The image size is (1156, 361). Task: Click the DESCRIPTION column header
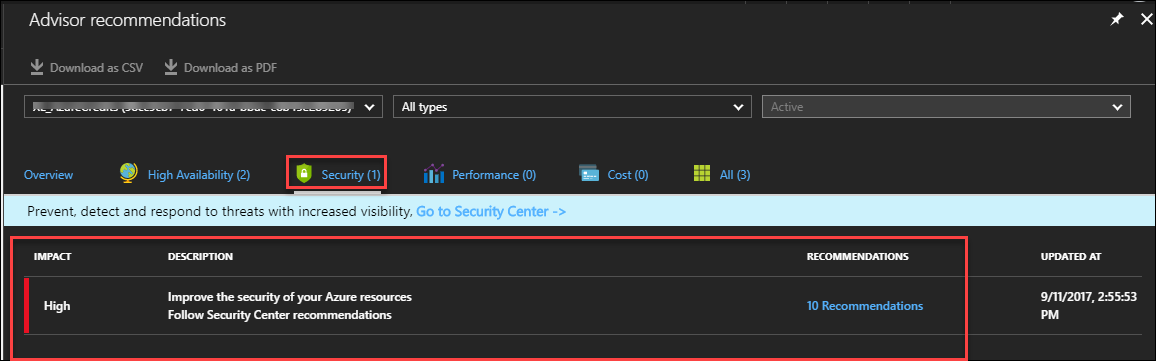coord(201,256)
